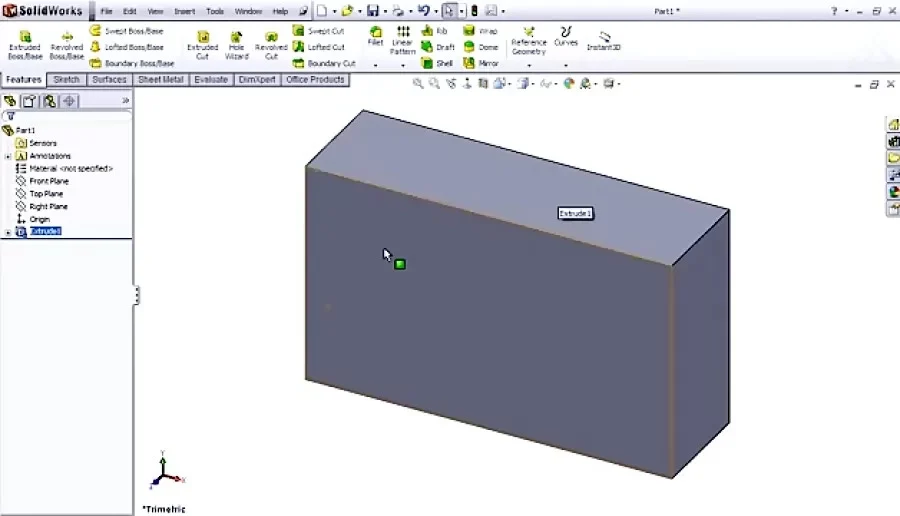Screen dimensions: 900x516
Task: Switch to the Sketch tab
Action: [x=66, y=80]
